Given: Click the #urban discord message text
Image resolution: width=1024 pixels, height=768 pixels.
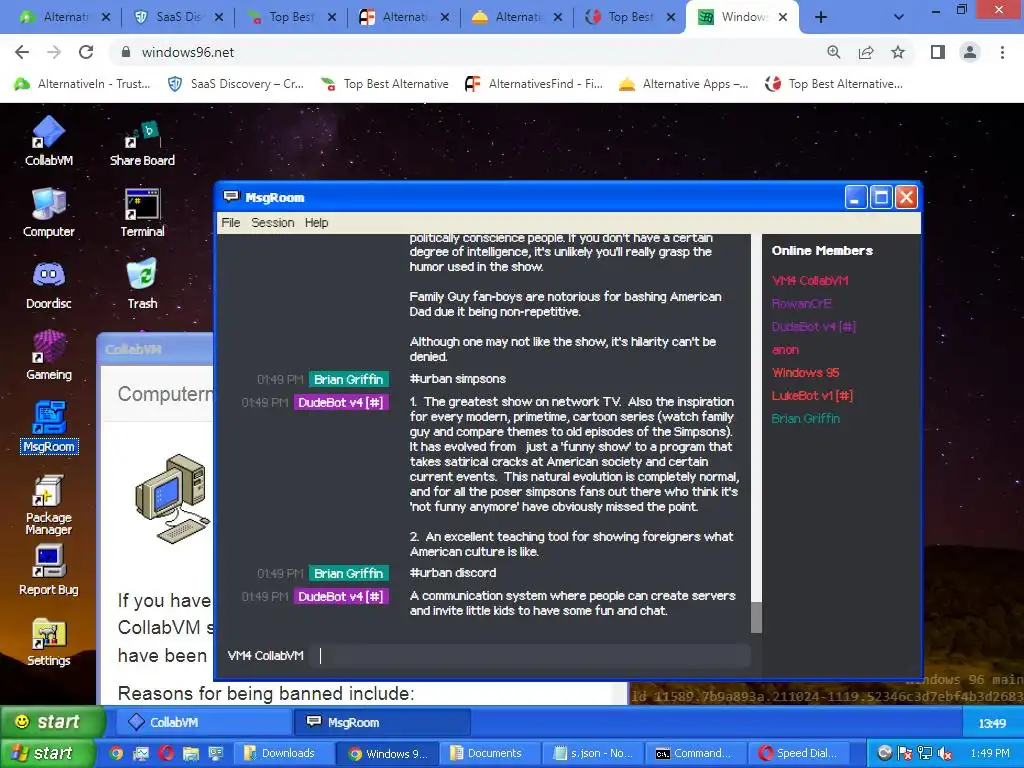Looking at the screenshot, I should 453,573.
